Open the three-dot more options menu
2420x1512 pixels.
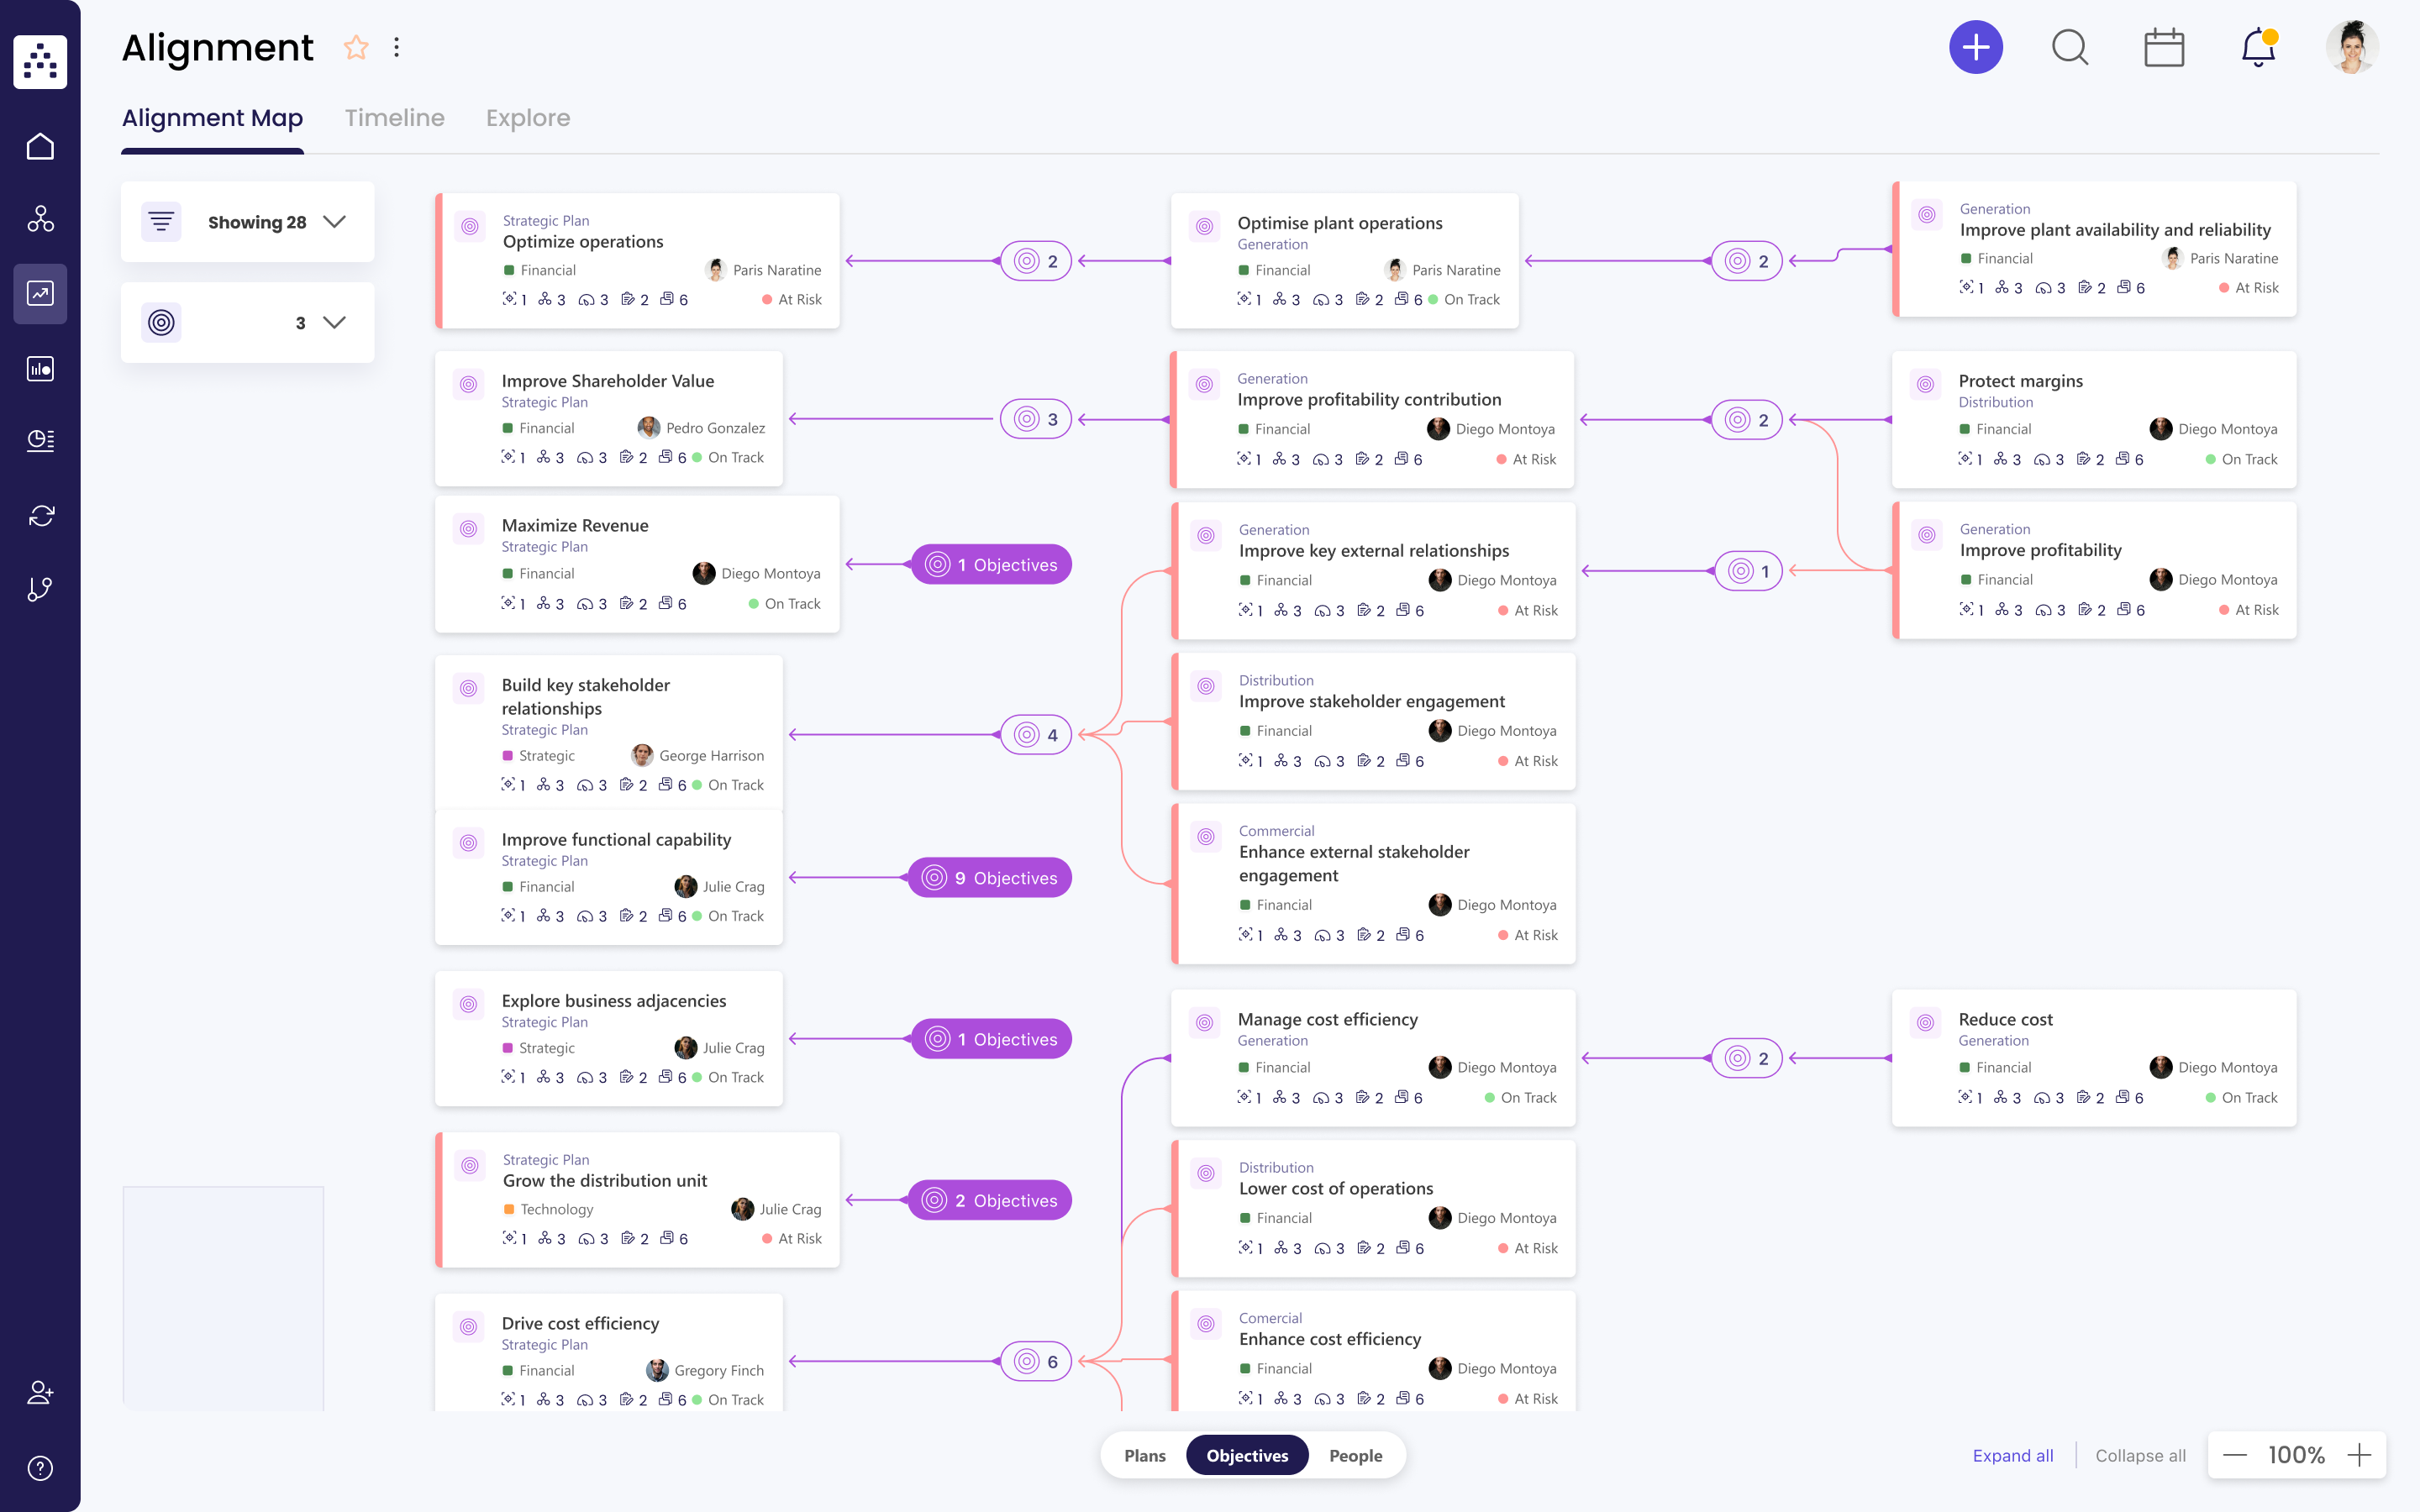pos(397,47)
